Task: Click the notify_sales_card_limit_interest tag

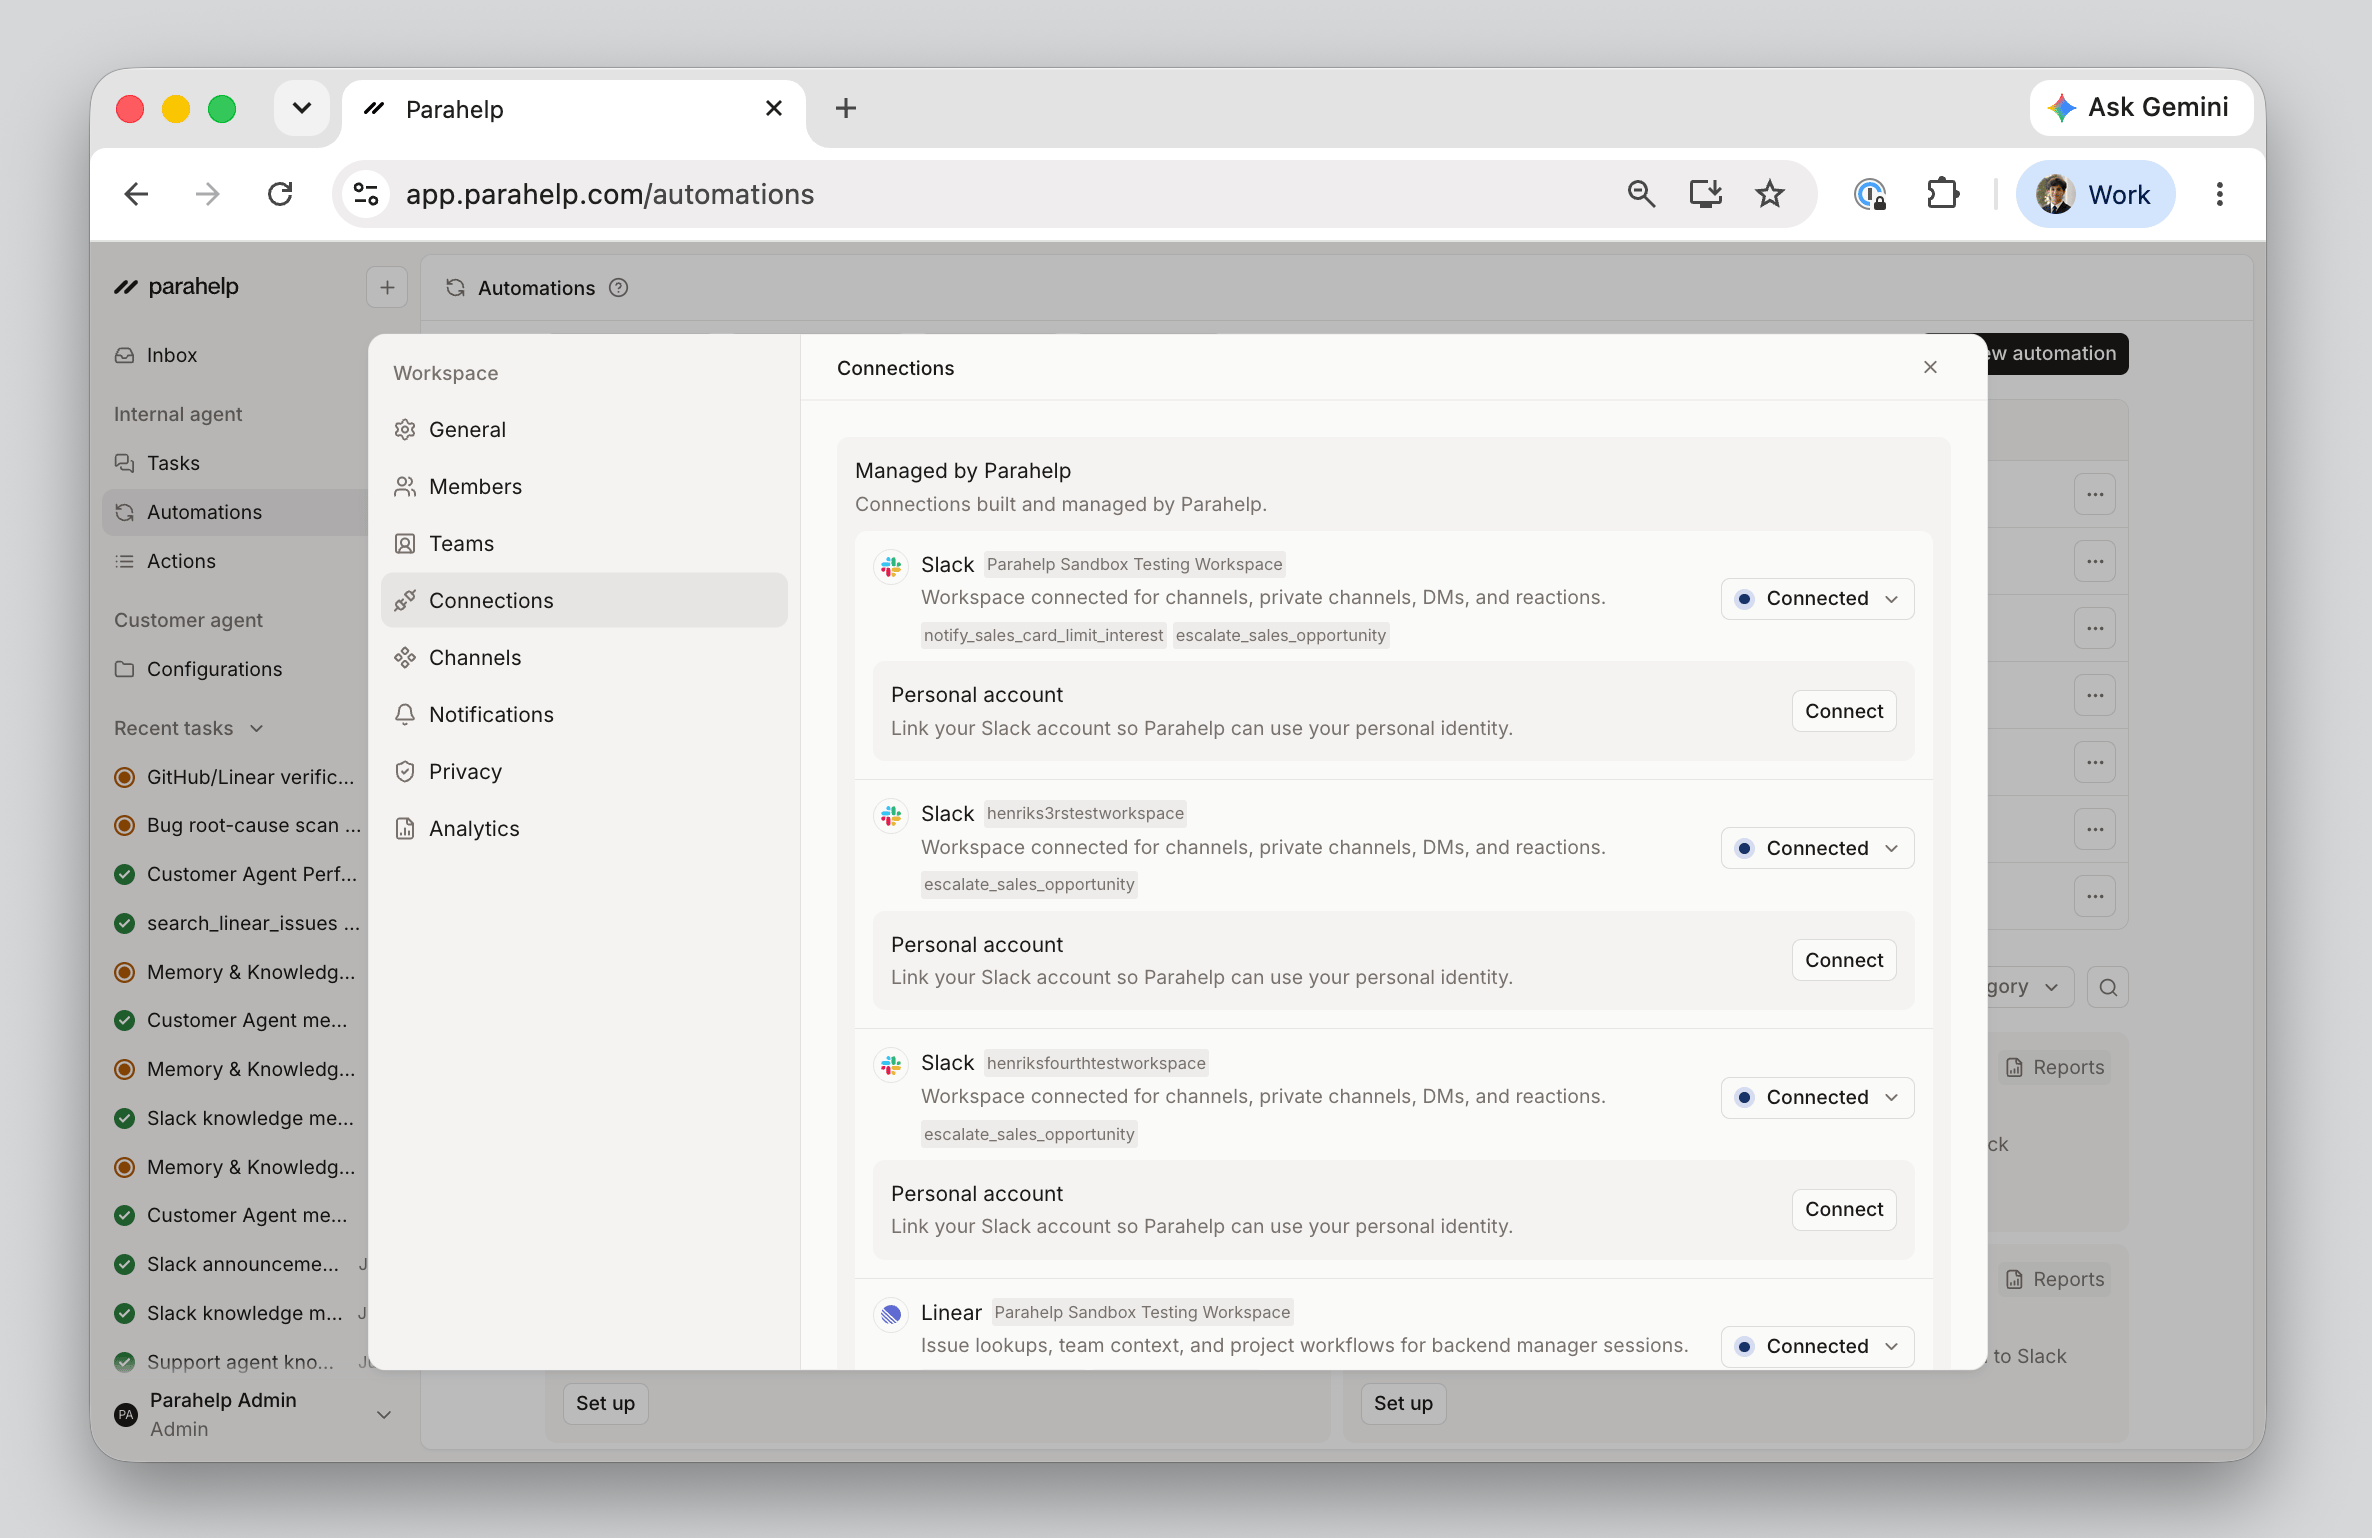Action: click(1043, 635)
